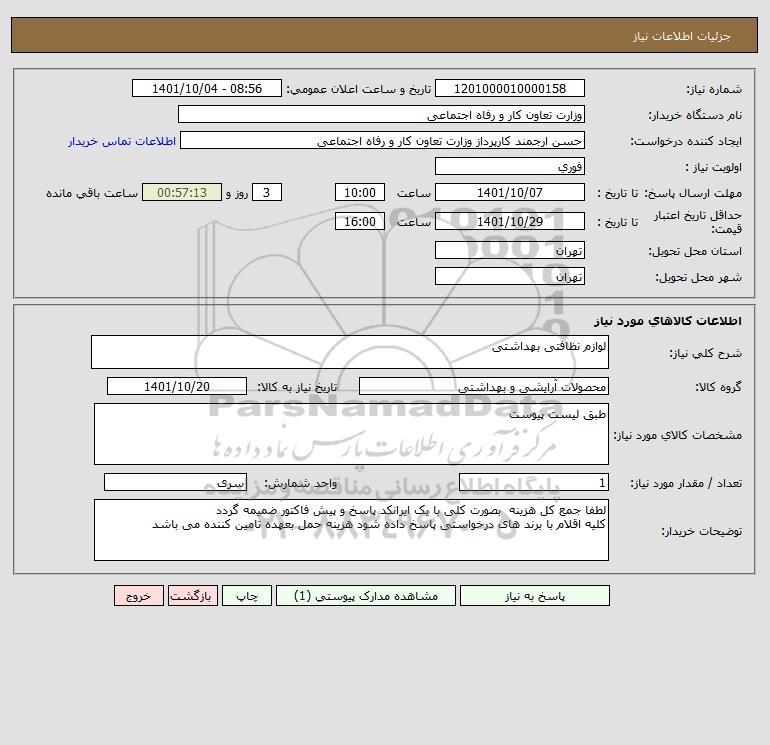The height and width of the screenshot is (745, 770).
Task: Click response deadline time 10:00
Action: pyautogui.click(x=360, y=193)
